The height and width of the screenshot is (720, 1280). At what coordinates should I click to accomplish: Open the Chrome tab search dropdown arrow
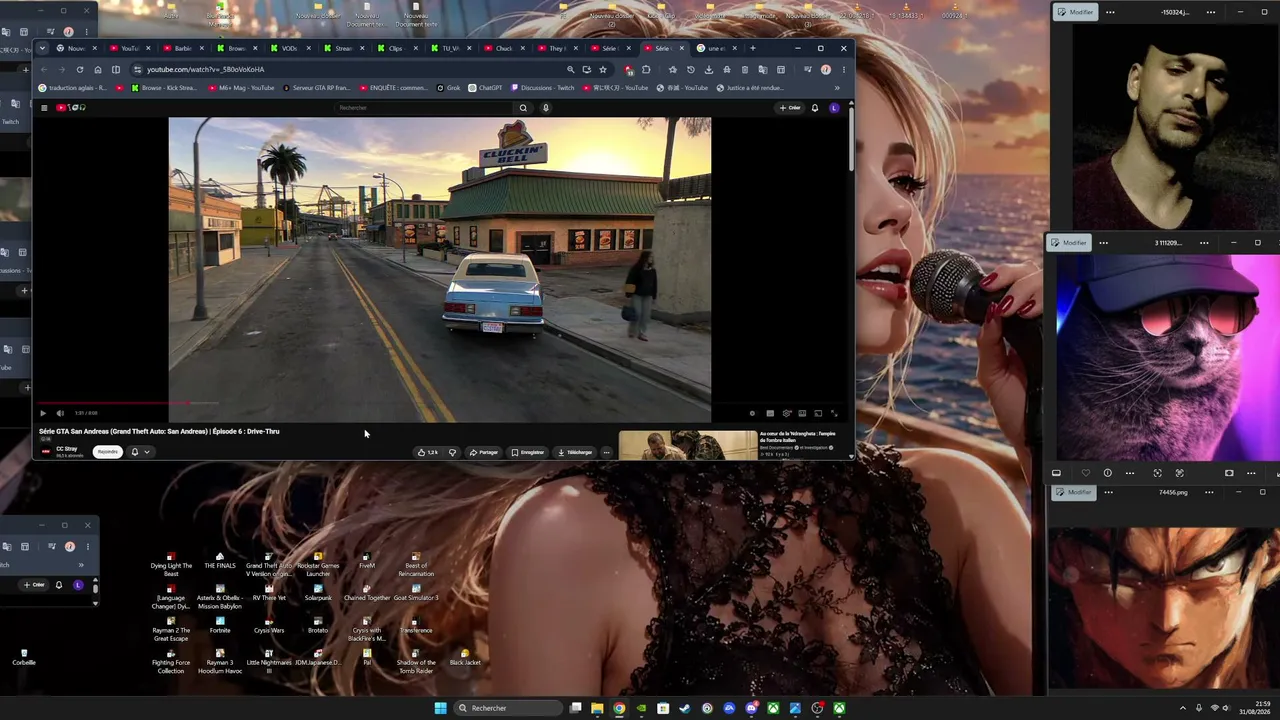pyautogui.click(x=42, y=48)
